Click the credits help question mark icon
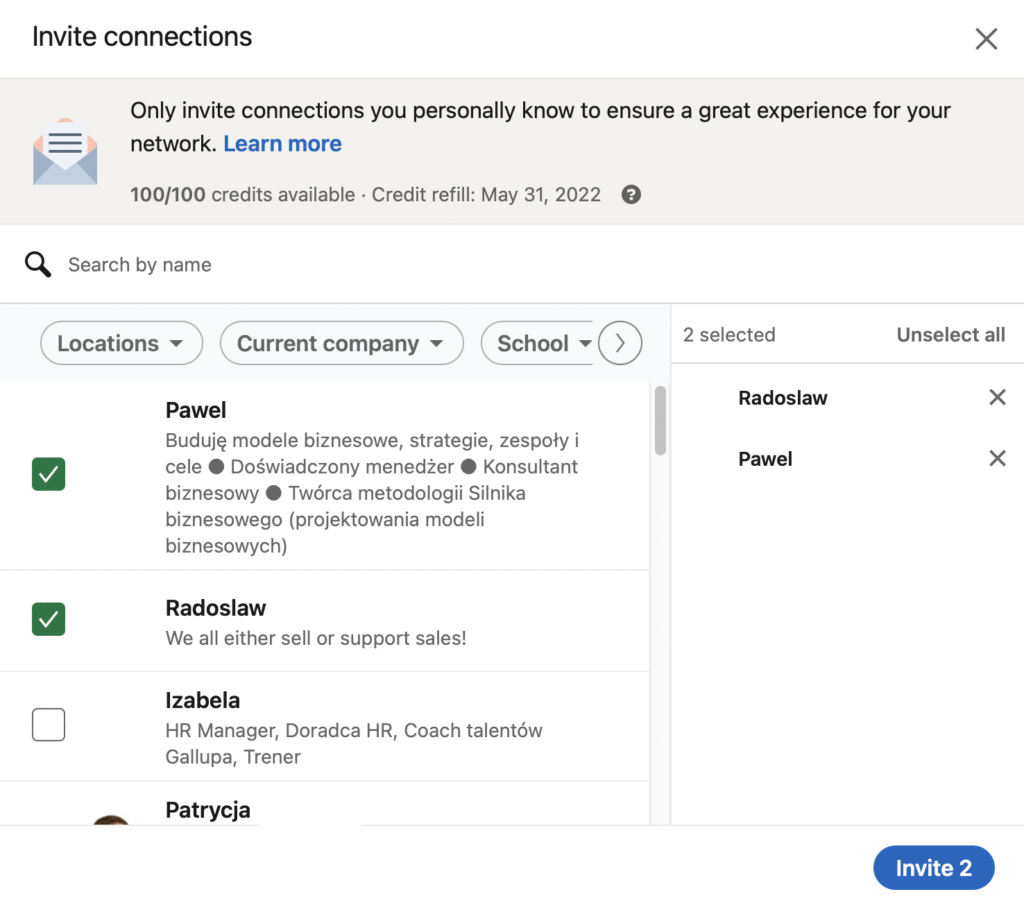Screen dimensions: 1024x901 (631, 194)
